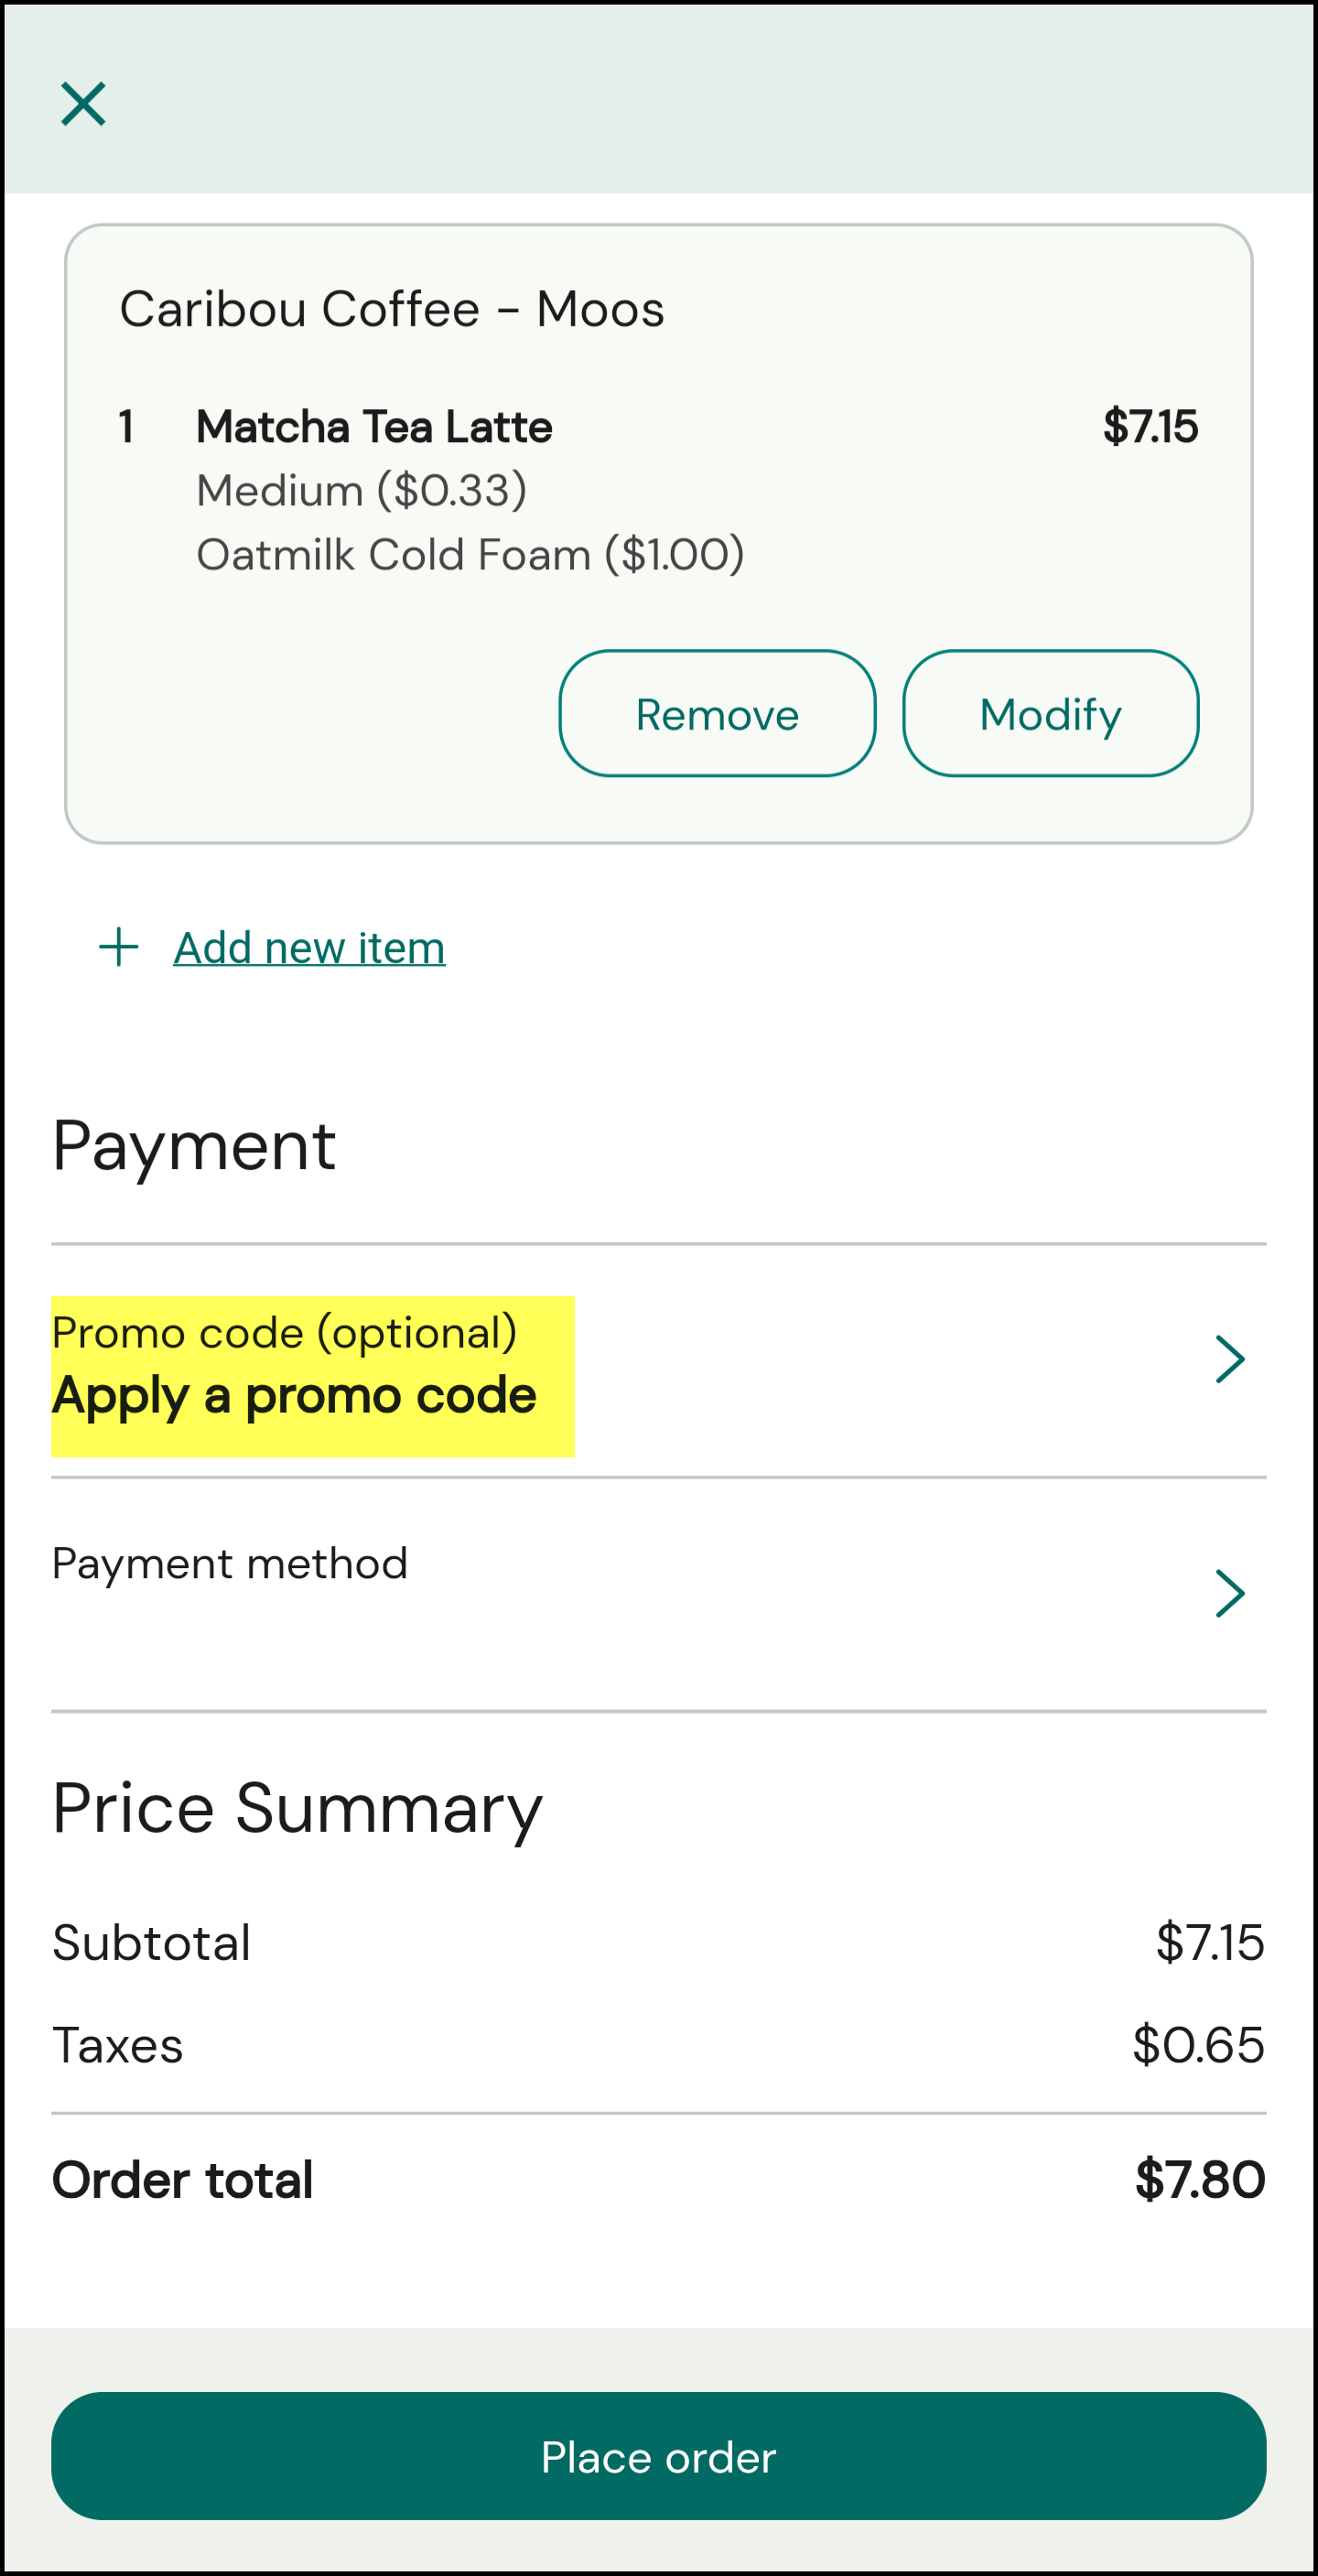The height and width of the screenshot is (2576, 1318).
Task: Click the Matcha Tea Latte item name
Action: 374,427
